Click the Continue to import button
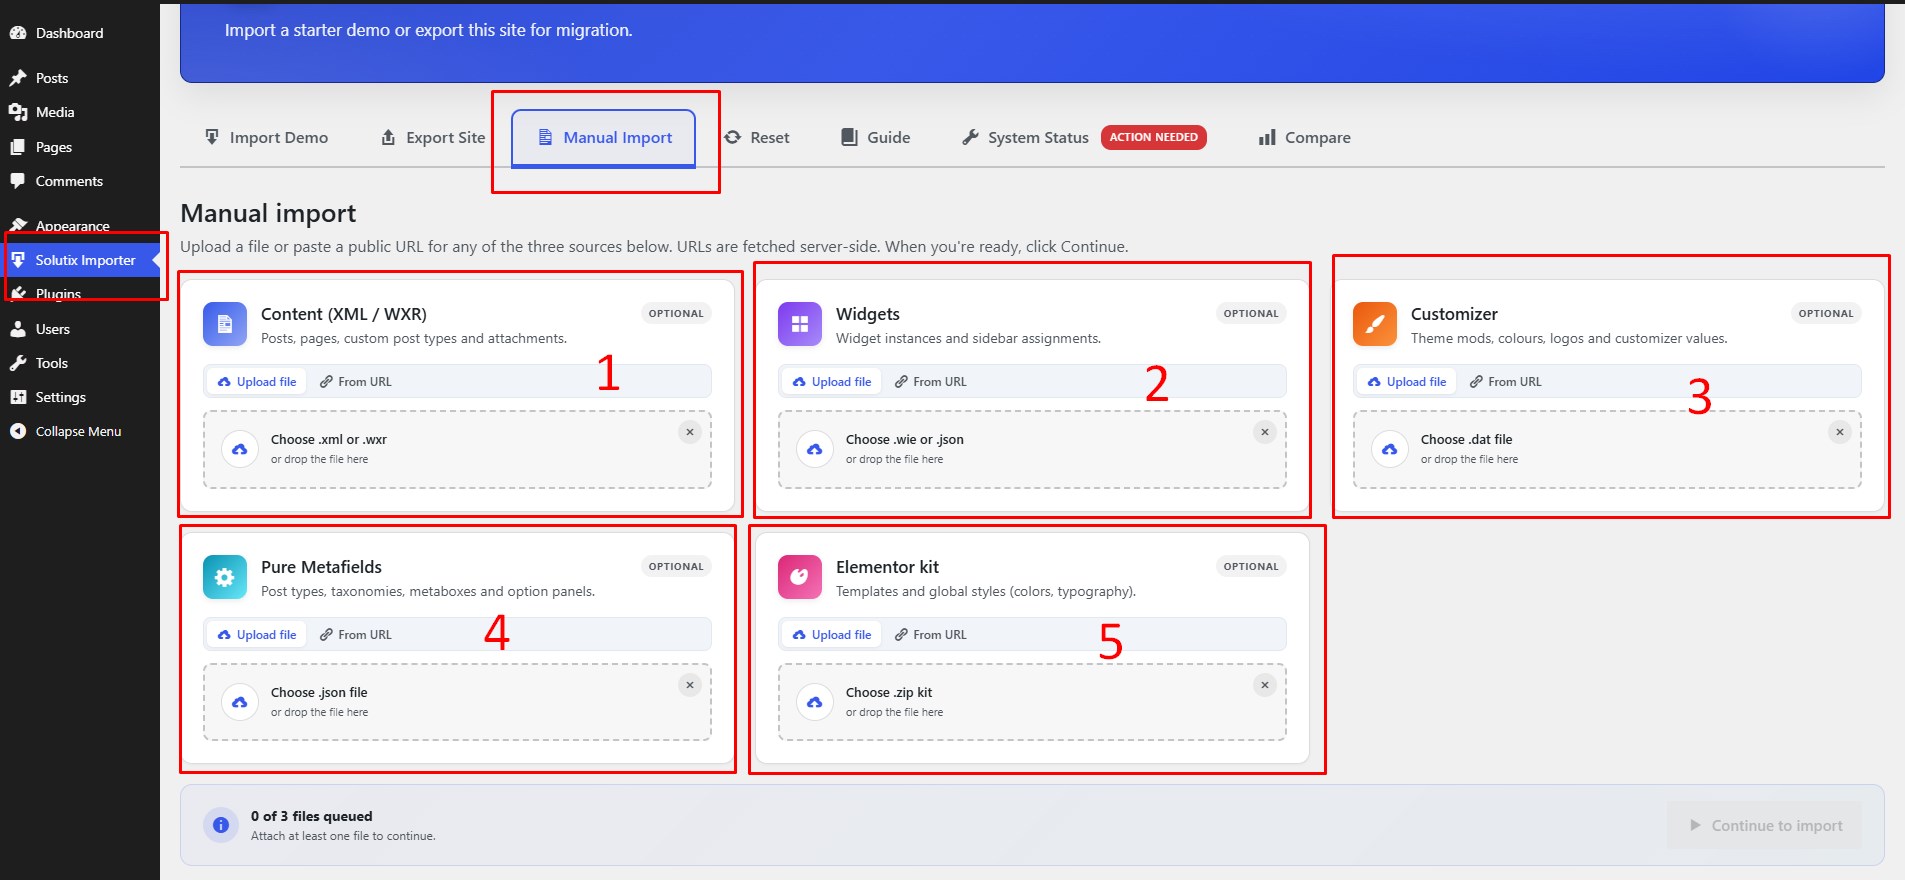Viewport: 1905px width, 880px height. [x=1765, y=826]
